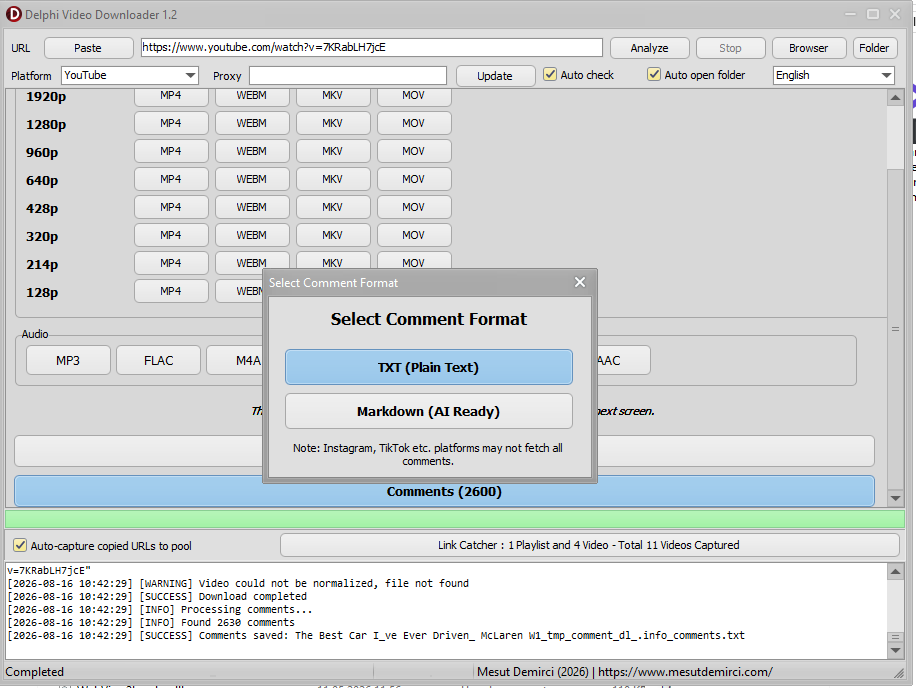Click into the URL input field

[x=372, y=47]
